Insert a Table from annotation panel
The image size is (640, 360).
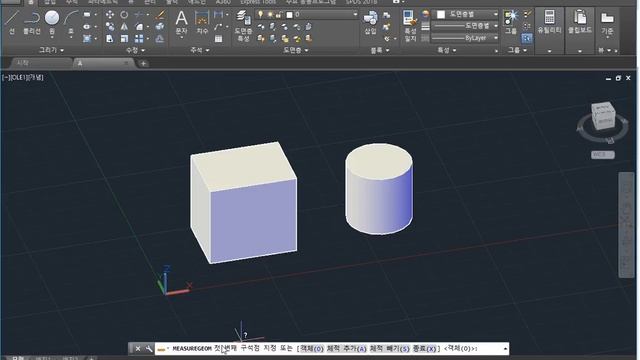point(218,39)
